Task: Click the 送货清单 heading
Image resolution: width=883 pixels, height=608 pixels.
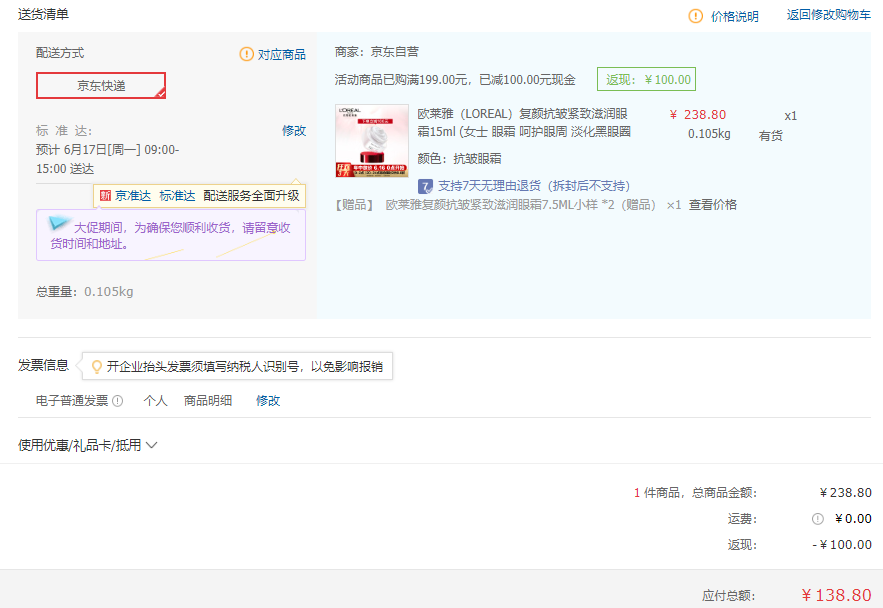Action: pos(43,15)
